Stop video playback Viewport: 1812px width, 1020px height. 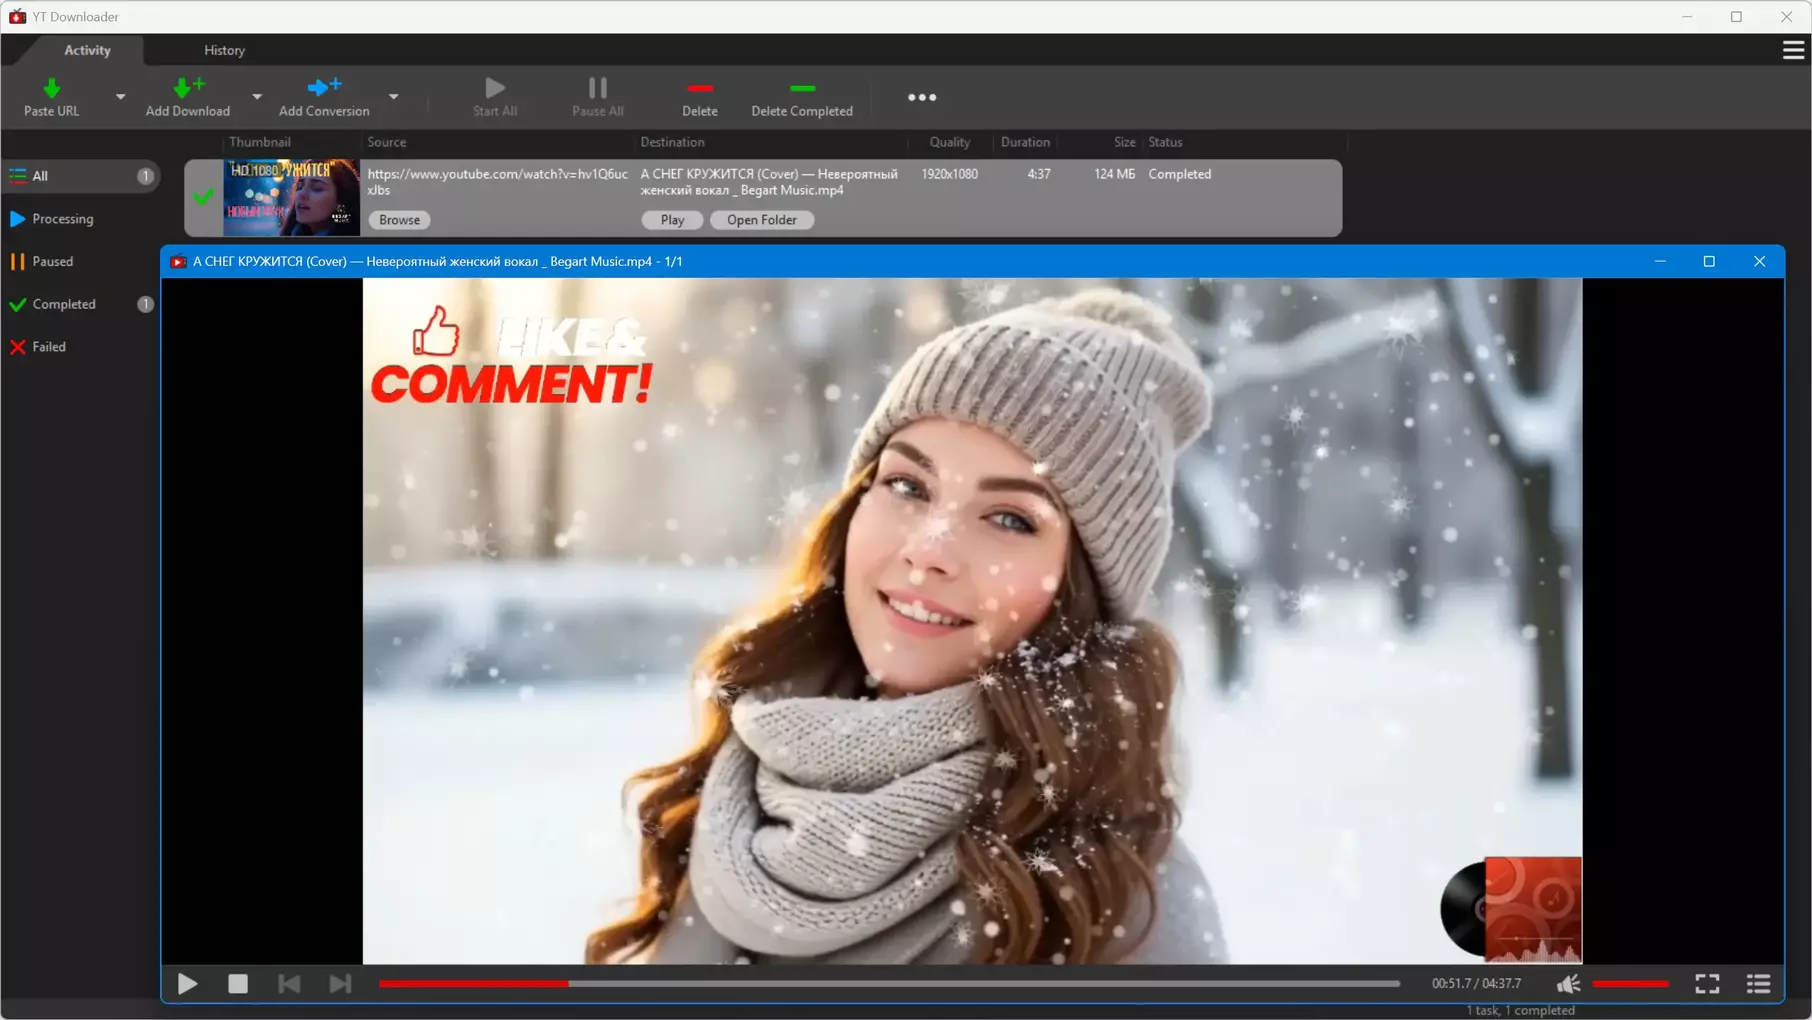(x=238, y=984)
